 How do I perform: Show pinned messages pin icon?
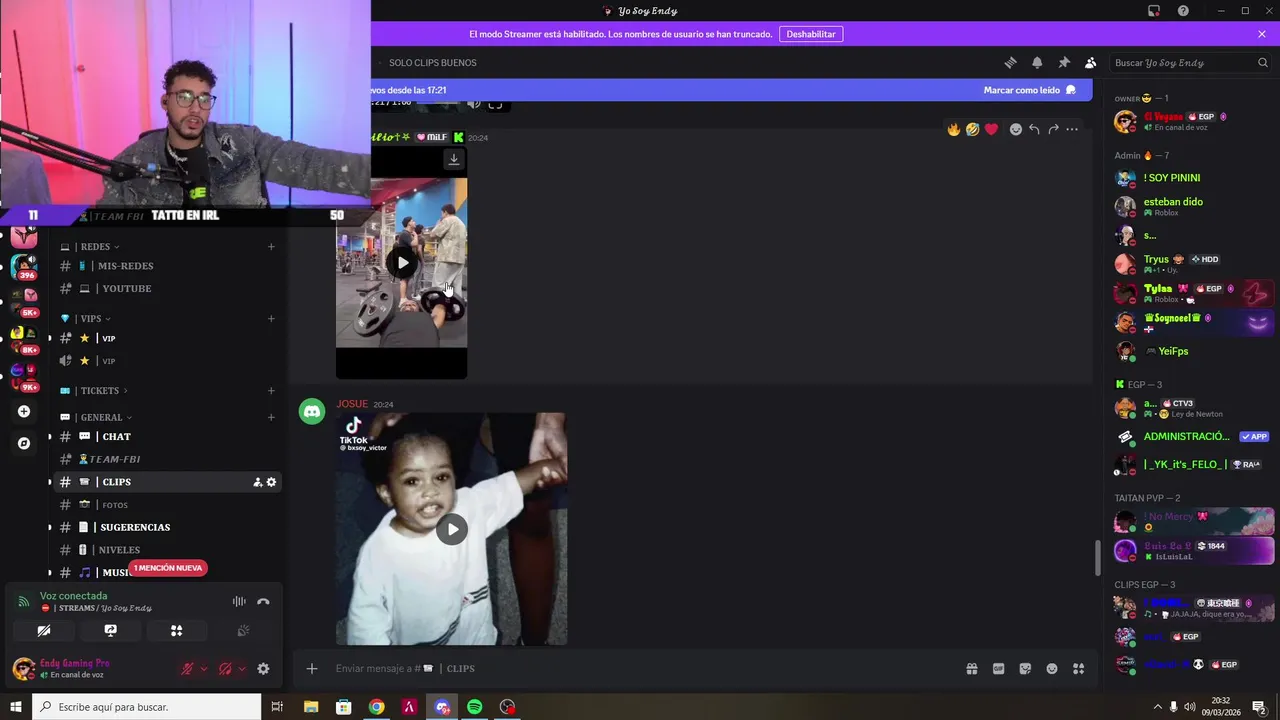(x=1064, y=62)
